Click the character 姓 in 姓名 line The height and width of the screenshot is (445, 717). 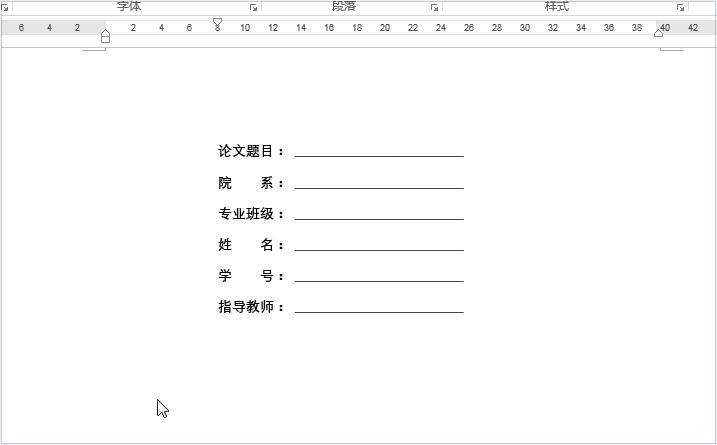click(225, 245)
